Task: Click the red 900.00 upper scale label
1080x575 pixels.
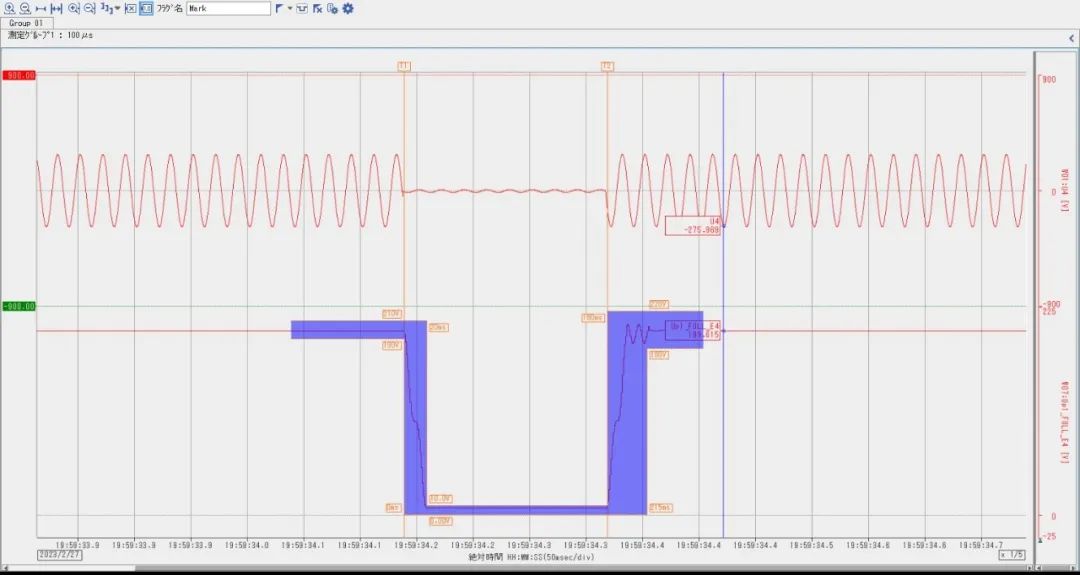Action: [19, 75]
